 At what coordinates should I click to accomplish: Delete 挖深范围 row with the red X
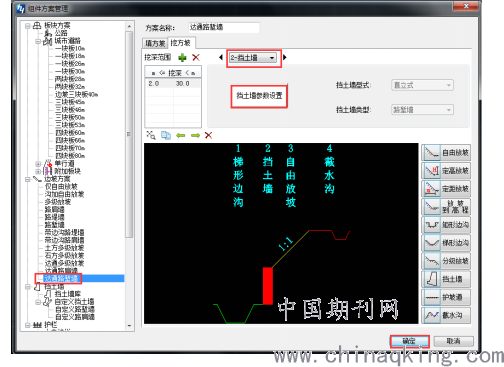(196, 58)
